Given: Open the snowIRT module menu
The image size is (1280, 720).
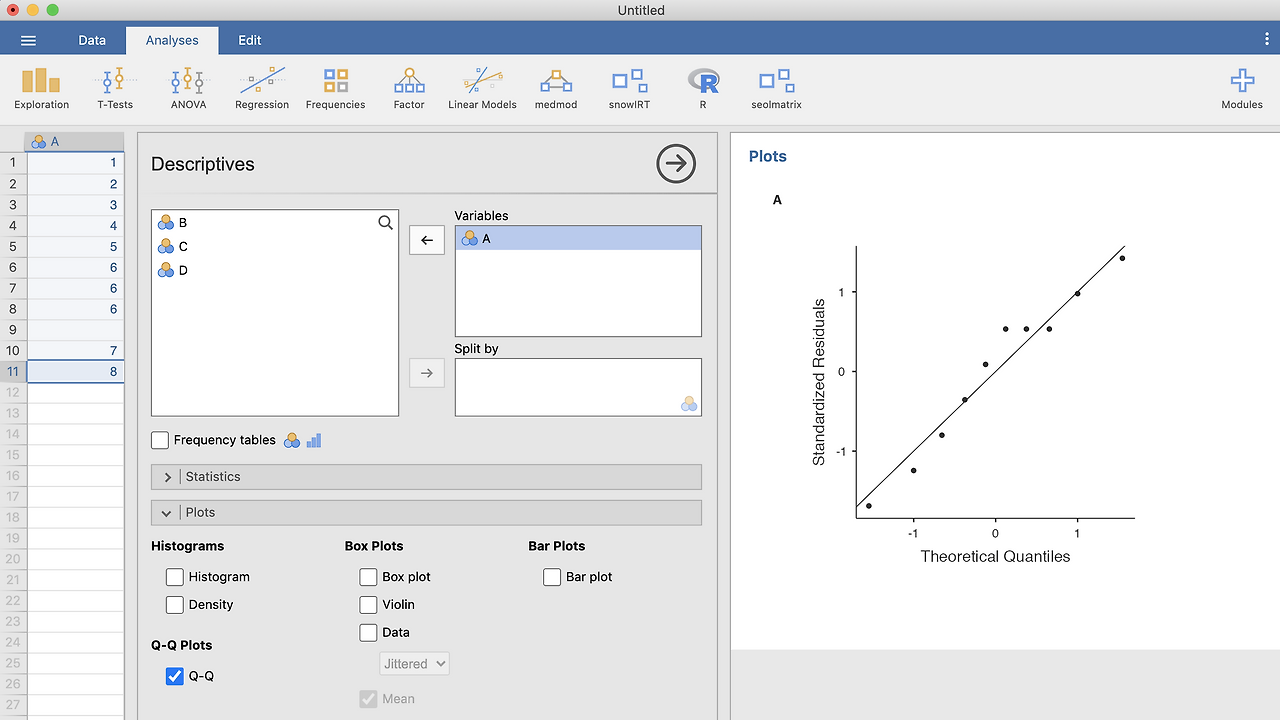Looking at the screenshot, I should pos(630,88).
